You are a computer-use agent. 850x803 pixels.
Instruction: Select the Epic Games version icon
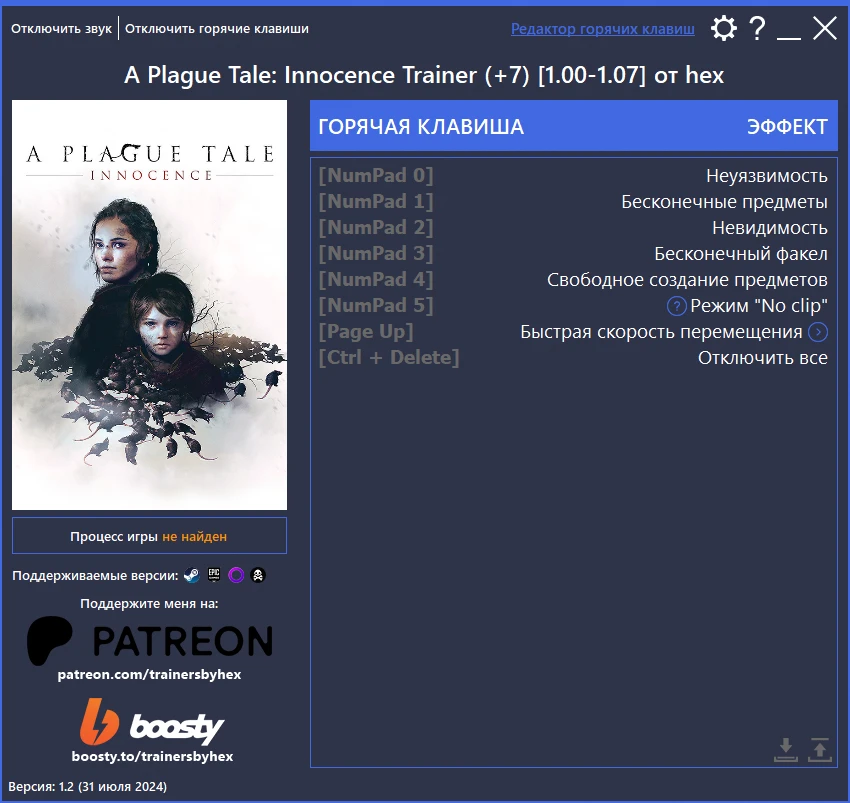[x=214, y=575]
